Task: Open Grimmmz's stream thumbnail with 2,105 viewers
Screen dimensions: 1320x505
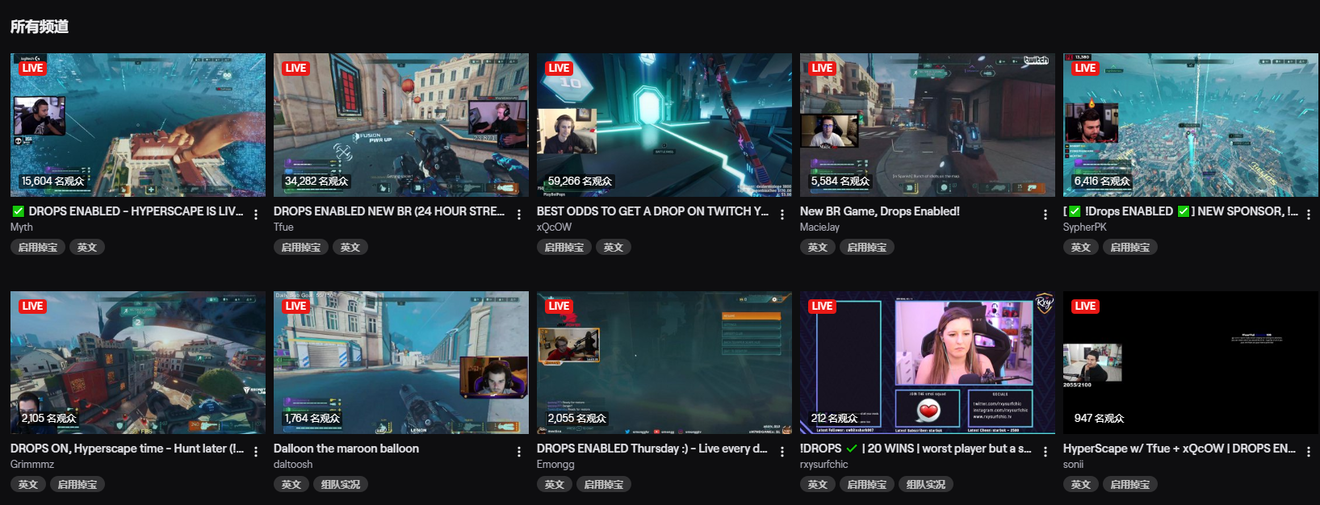Action: point(138,363)
